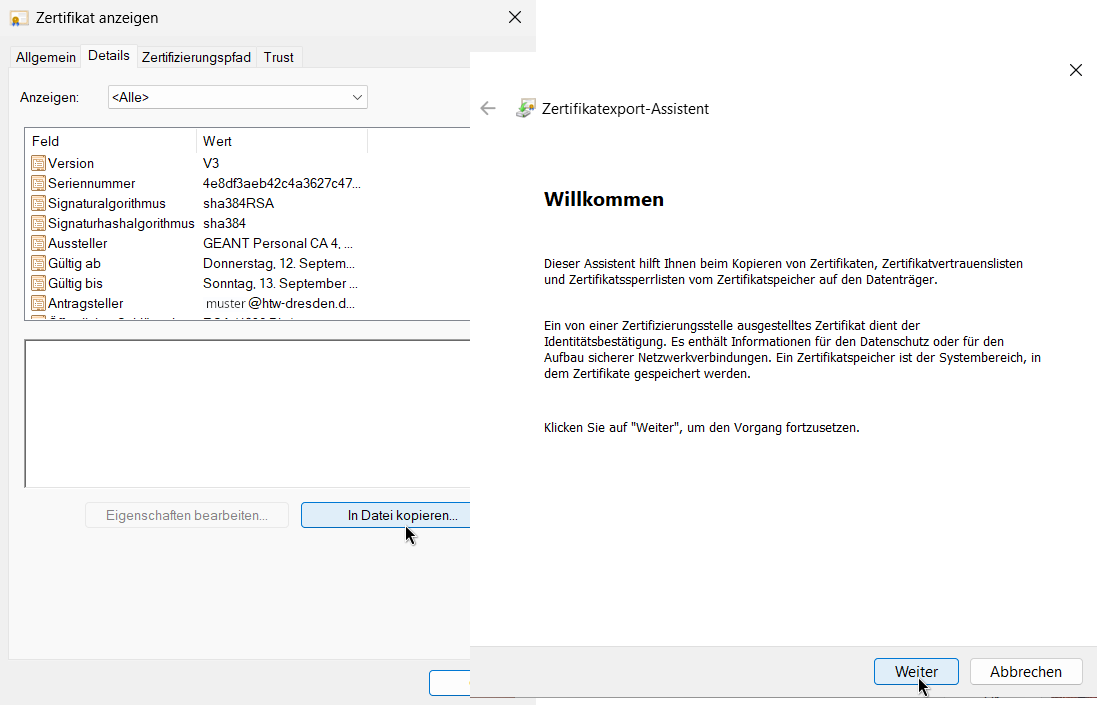Click Weiter to continue the wizard
1097x705 pixels.
tap(916, 671)
